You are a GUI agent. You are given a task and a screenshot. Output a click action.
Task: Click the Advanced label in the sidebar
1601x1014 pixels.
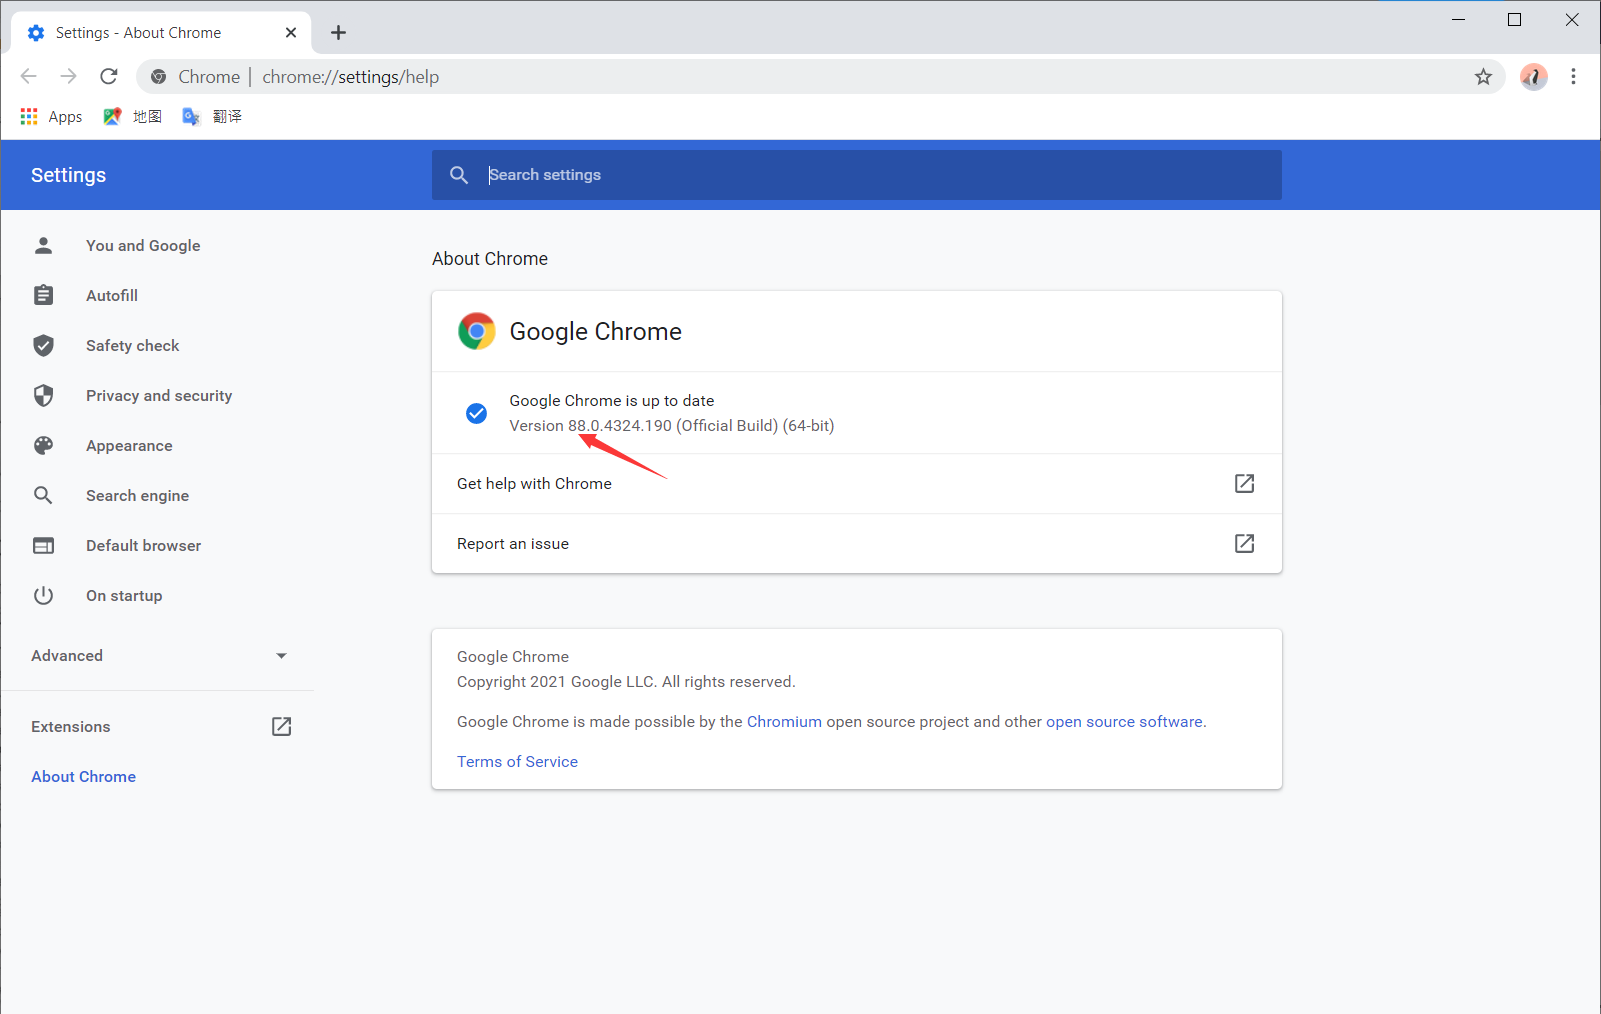point(67,656)
